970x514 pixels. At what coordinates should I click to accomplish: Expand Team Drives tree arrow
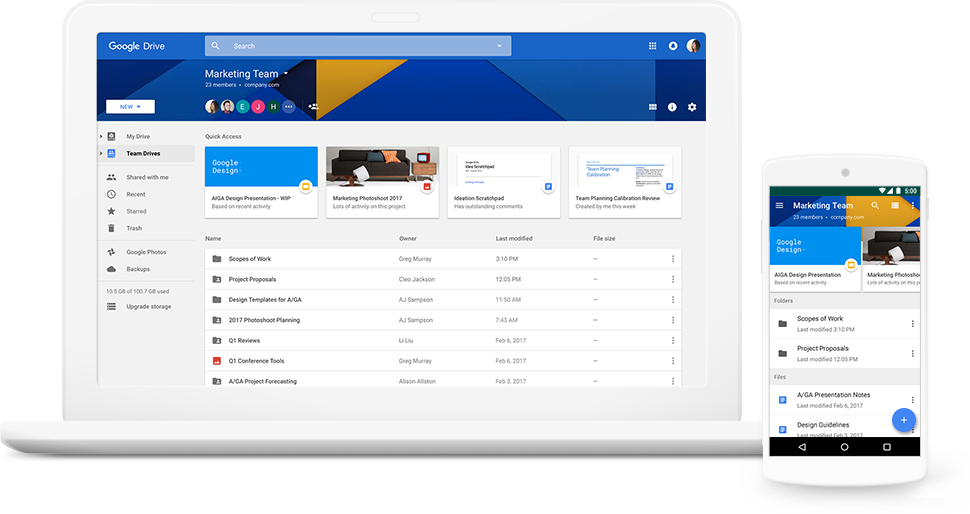pyautogui.click(x=101, y=153)
